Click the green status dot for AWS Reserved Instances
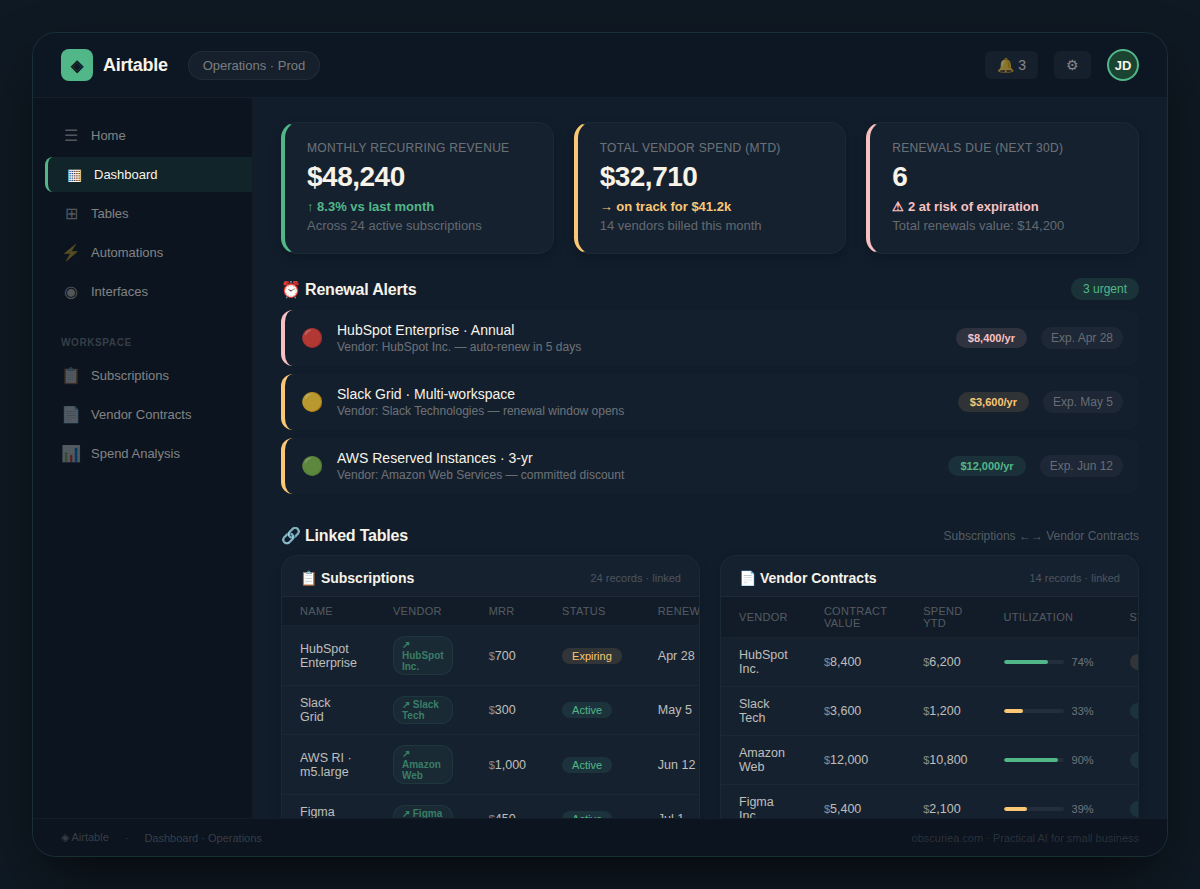1200x889 pixels. [x=312, y=466]
